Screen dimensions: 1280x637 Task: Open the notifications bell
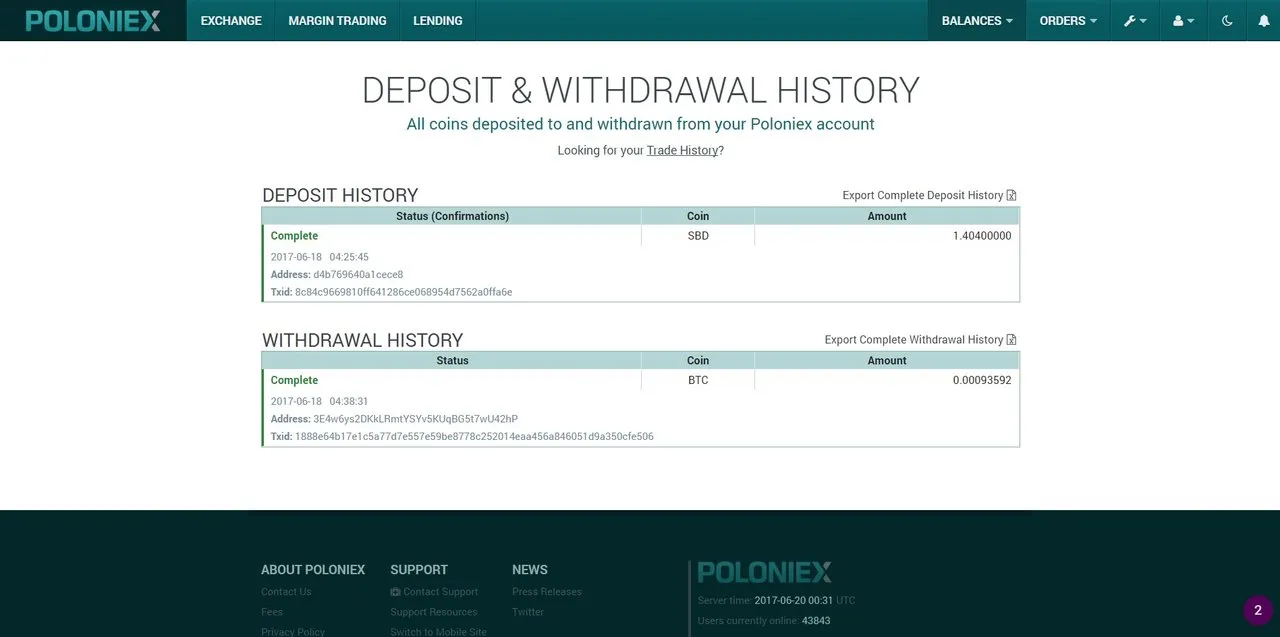[1263, 20]
